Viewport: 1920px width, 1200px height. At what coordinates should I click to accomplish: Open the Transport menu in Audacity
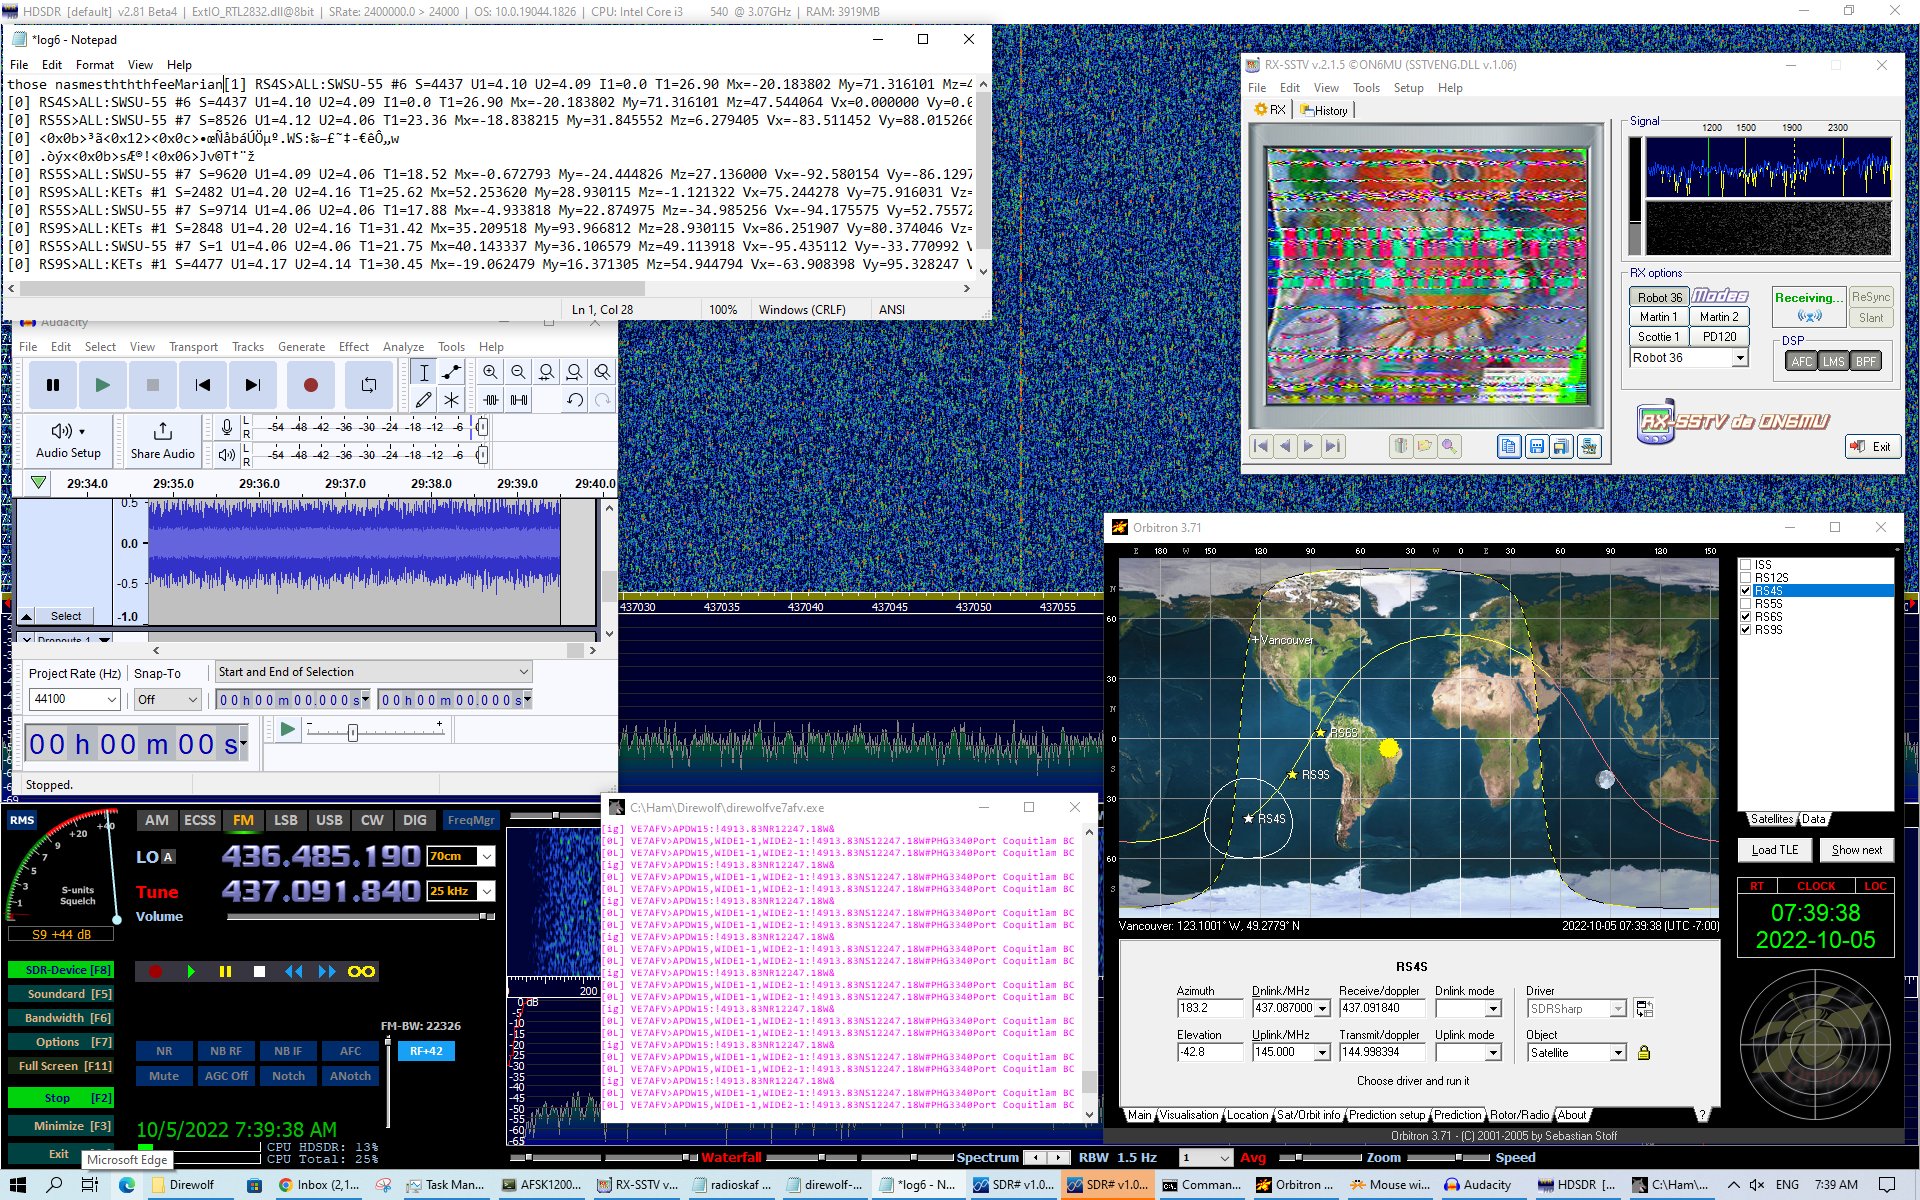(193, 347)
